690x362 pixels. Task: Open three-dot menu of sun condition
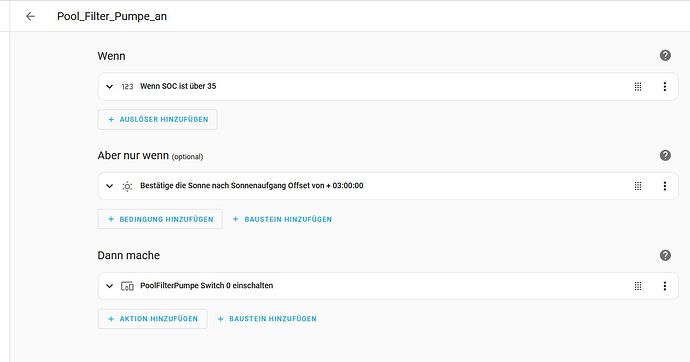(x=664, y=186)
